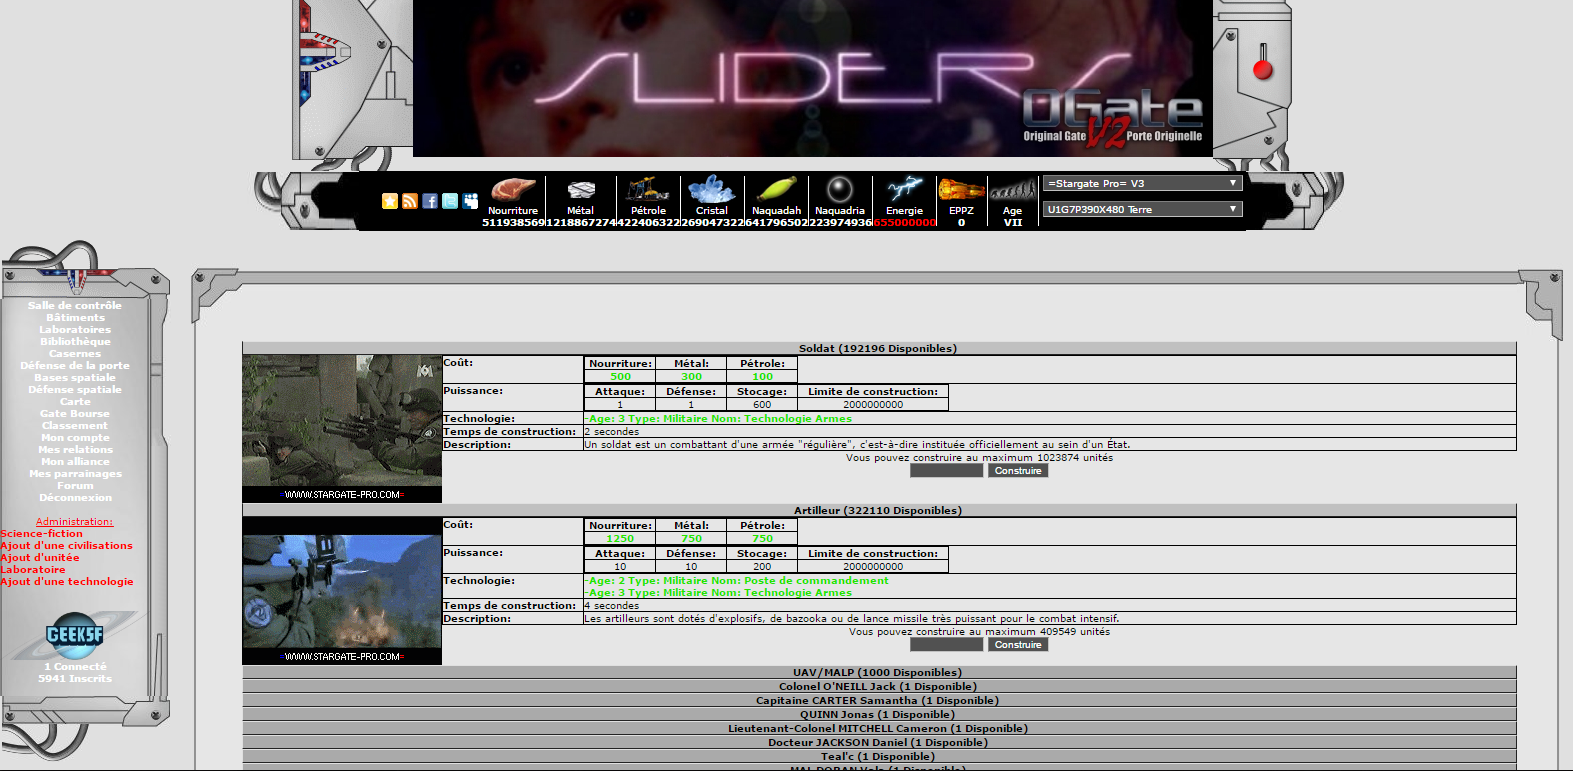Click the EPPZ module icon
The image size is (1573, 771).
pos(961,189)
